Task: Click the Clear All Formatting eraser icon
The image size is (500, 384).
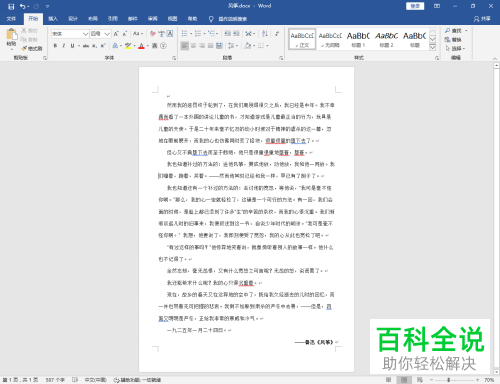Action: (x=153, y=34)
